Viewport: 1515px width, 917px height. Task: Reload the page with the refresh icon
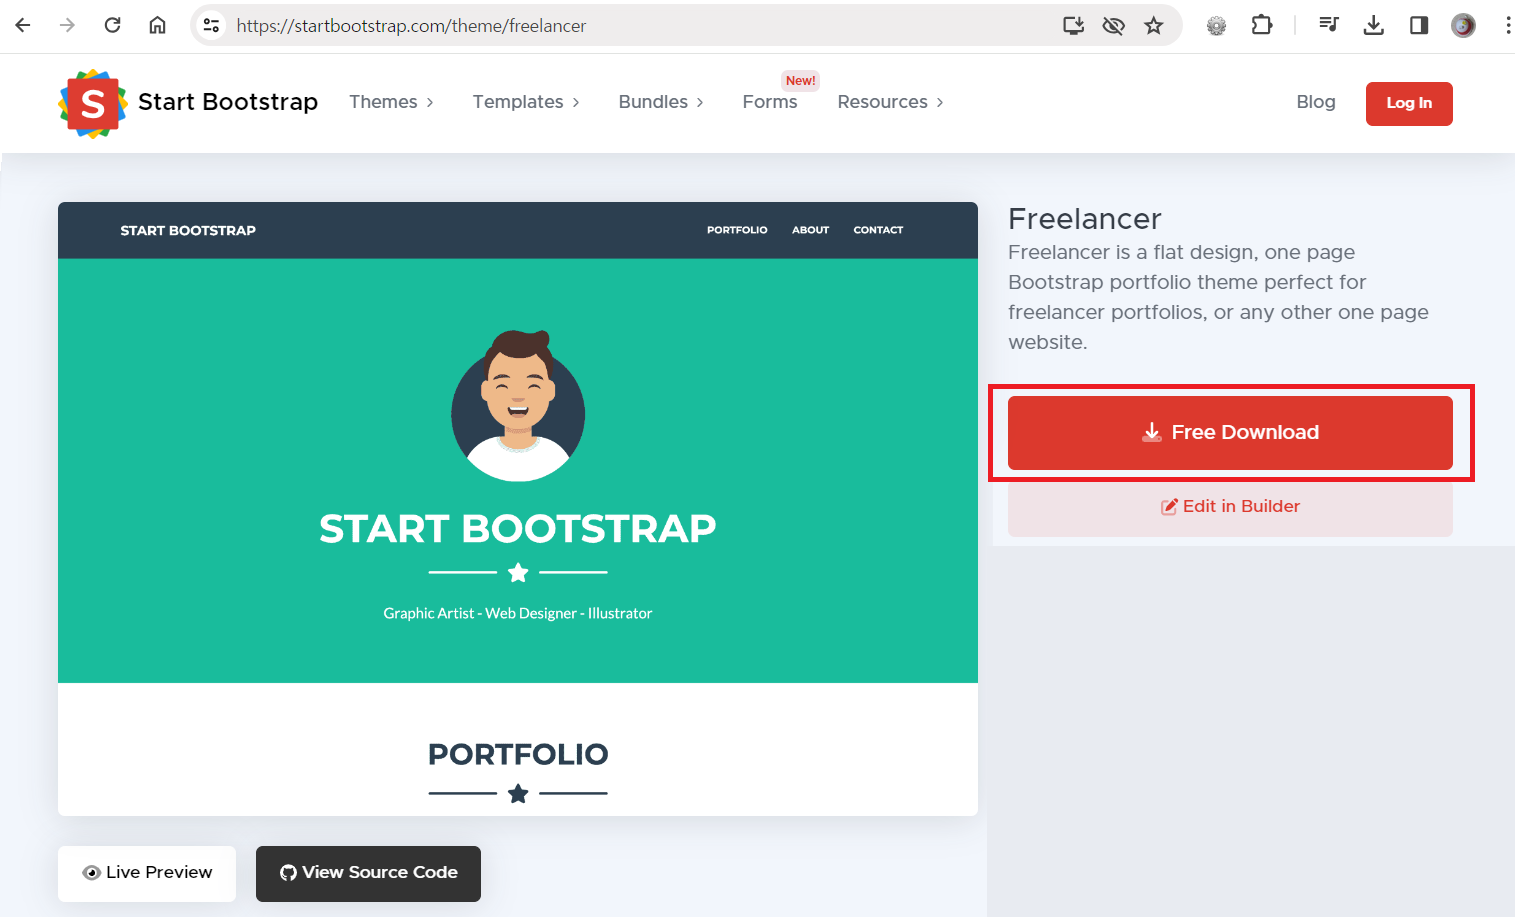click(x=112, y=25)
